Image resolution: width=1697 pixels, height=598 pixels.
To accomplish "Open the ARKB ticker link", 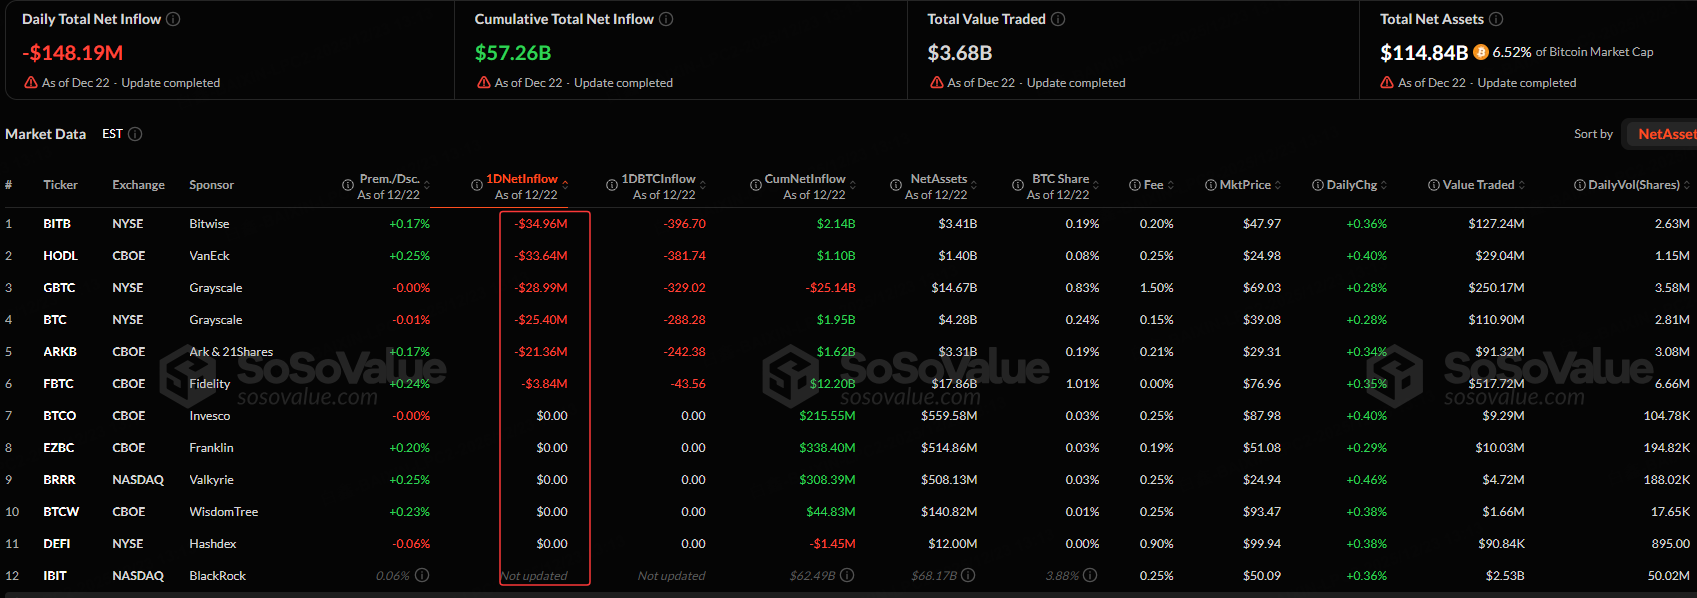I will [60, 352].
